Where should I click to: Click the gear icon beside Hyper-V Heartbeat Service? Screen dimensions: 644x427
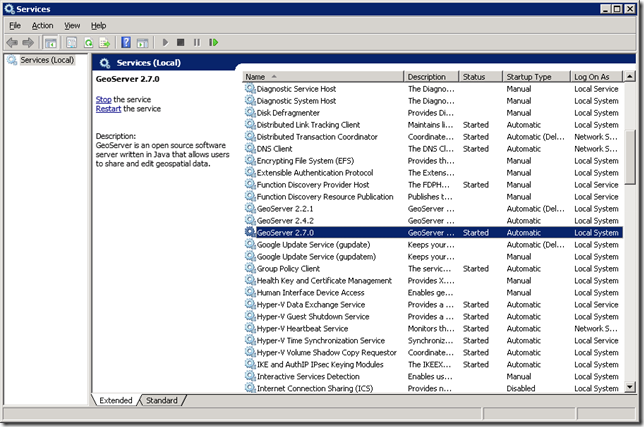tap(250, 328)
